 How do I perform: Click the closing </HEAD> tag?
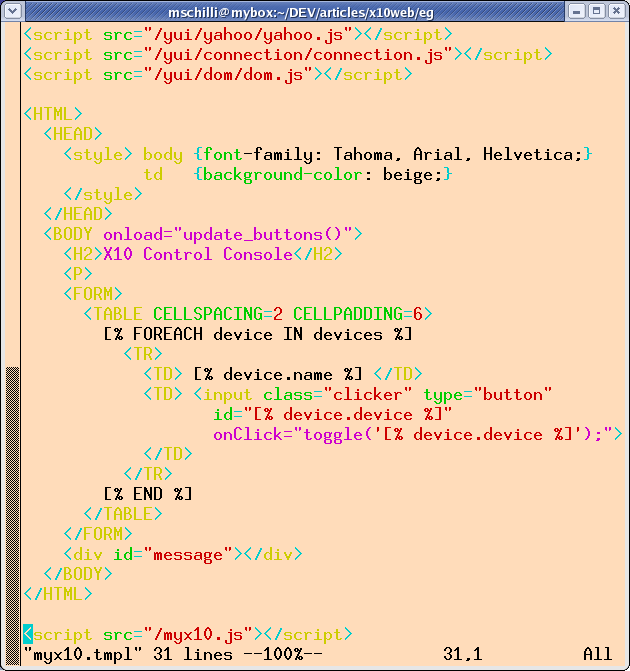click(x=78, y=214)
